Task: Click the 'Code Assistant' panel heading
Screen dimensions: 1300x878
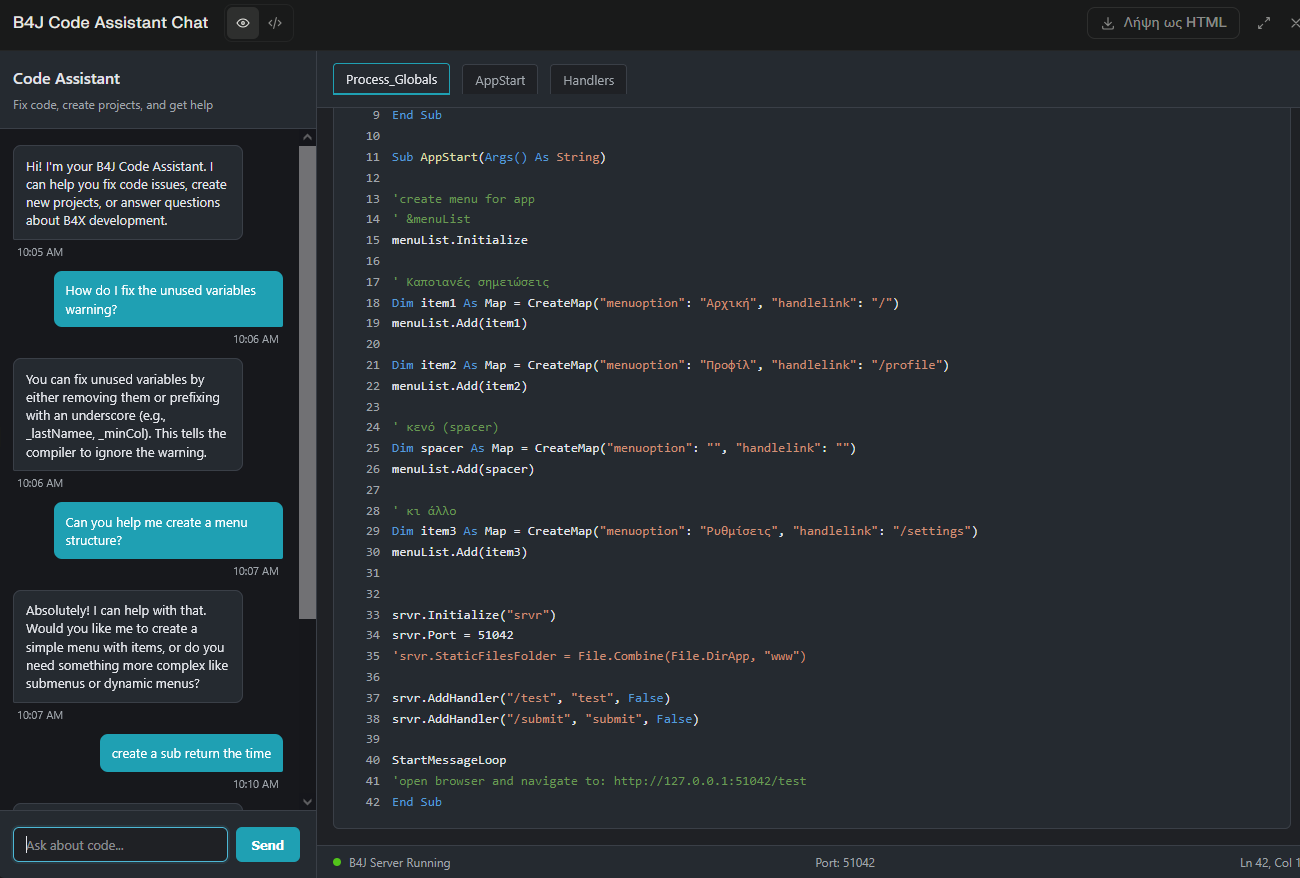Action: click(66, 79)
